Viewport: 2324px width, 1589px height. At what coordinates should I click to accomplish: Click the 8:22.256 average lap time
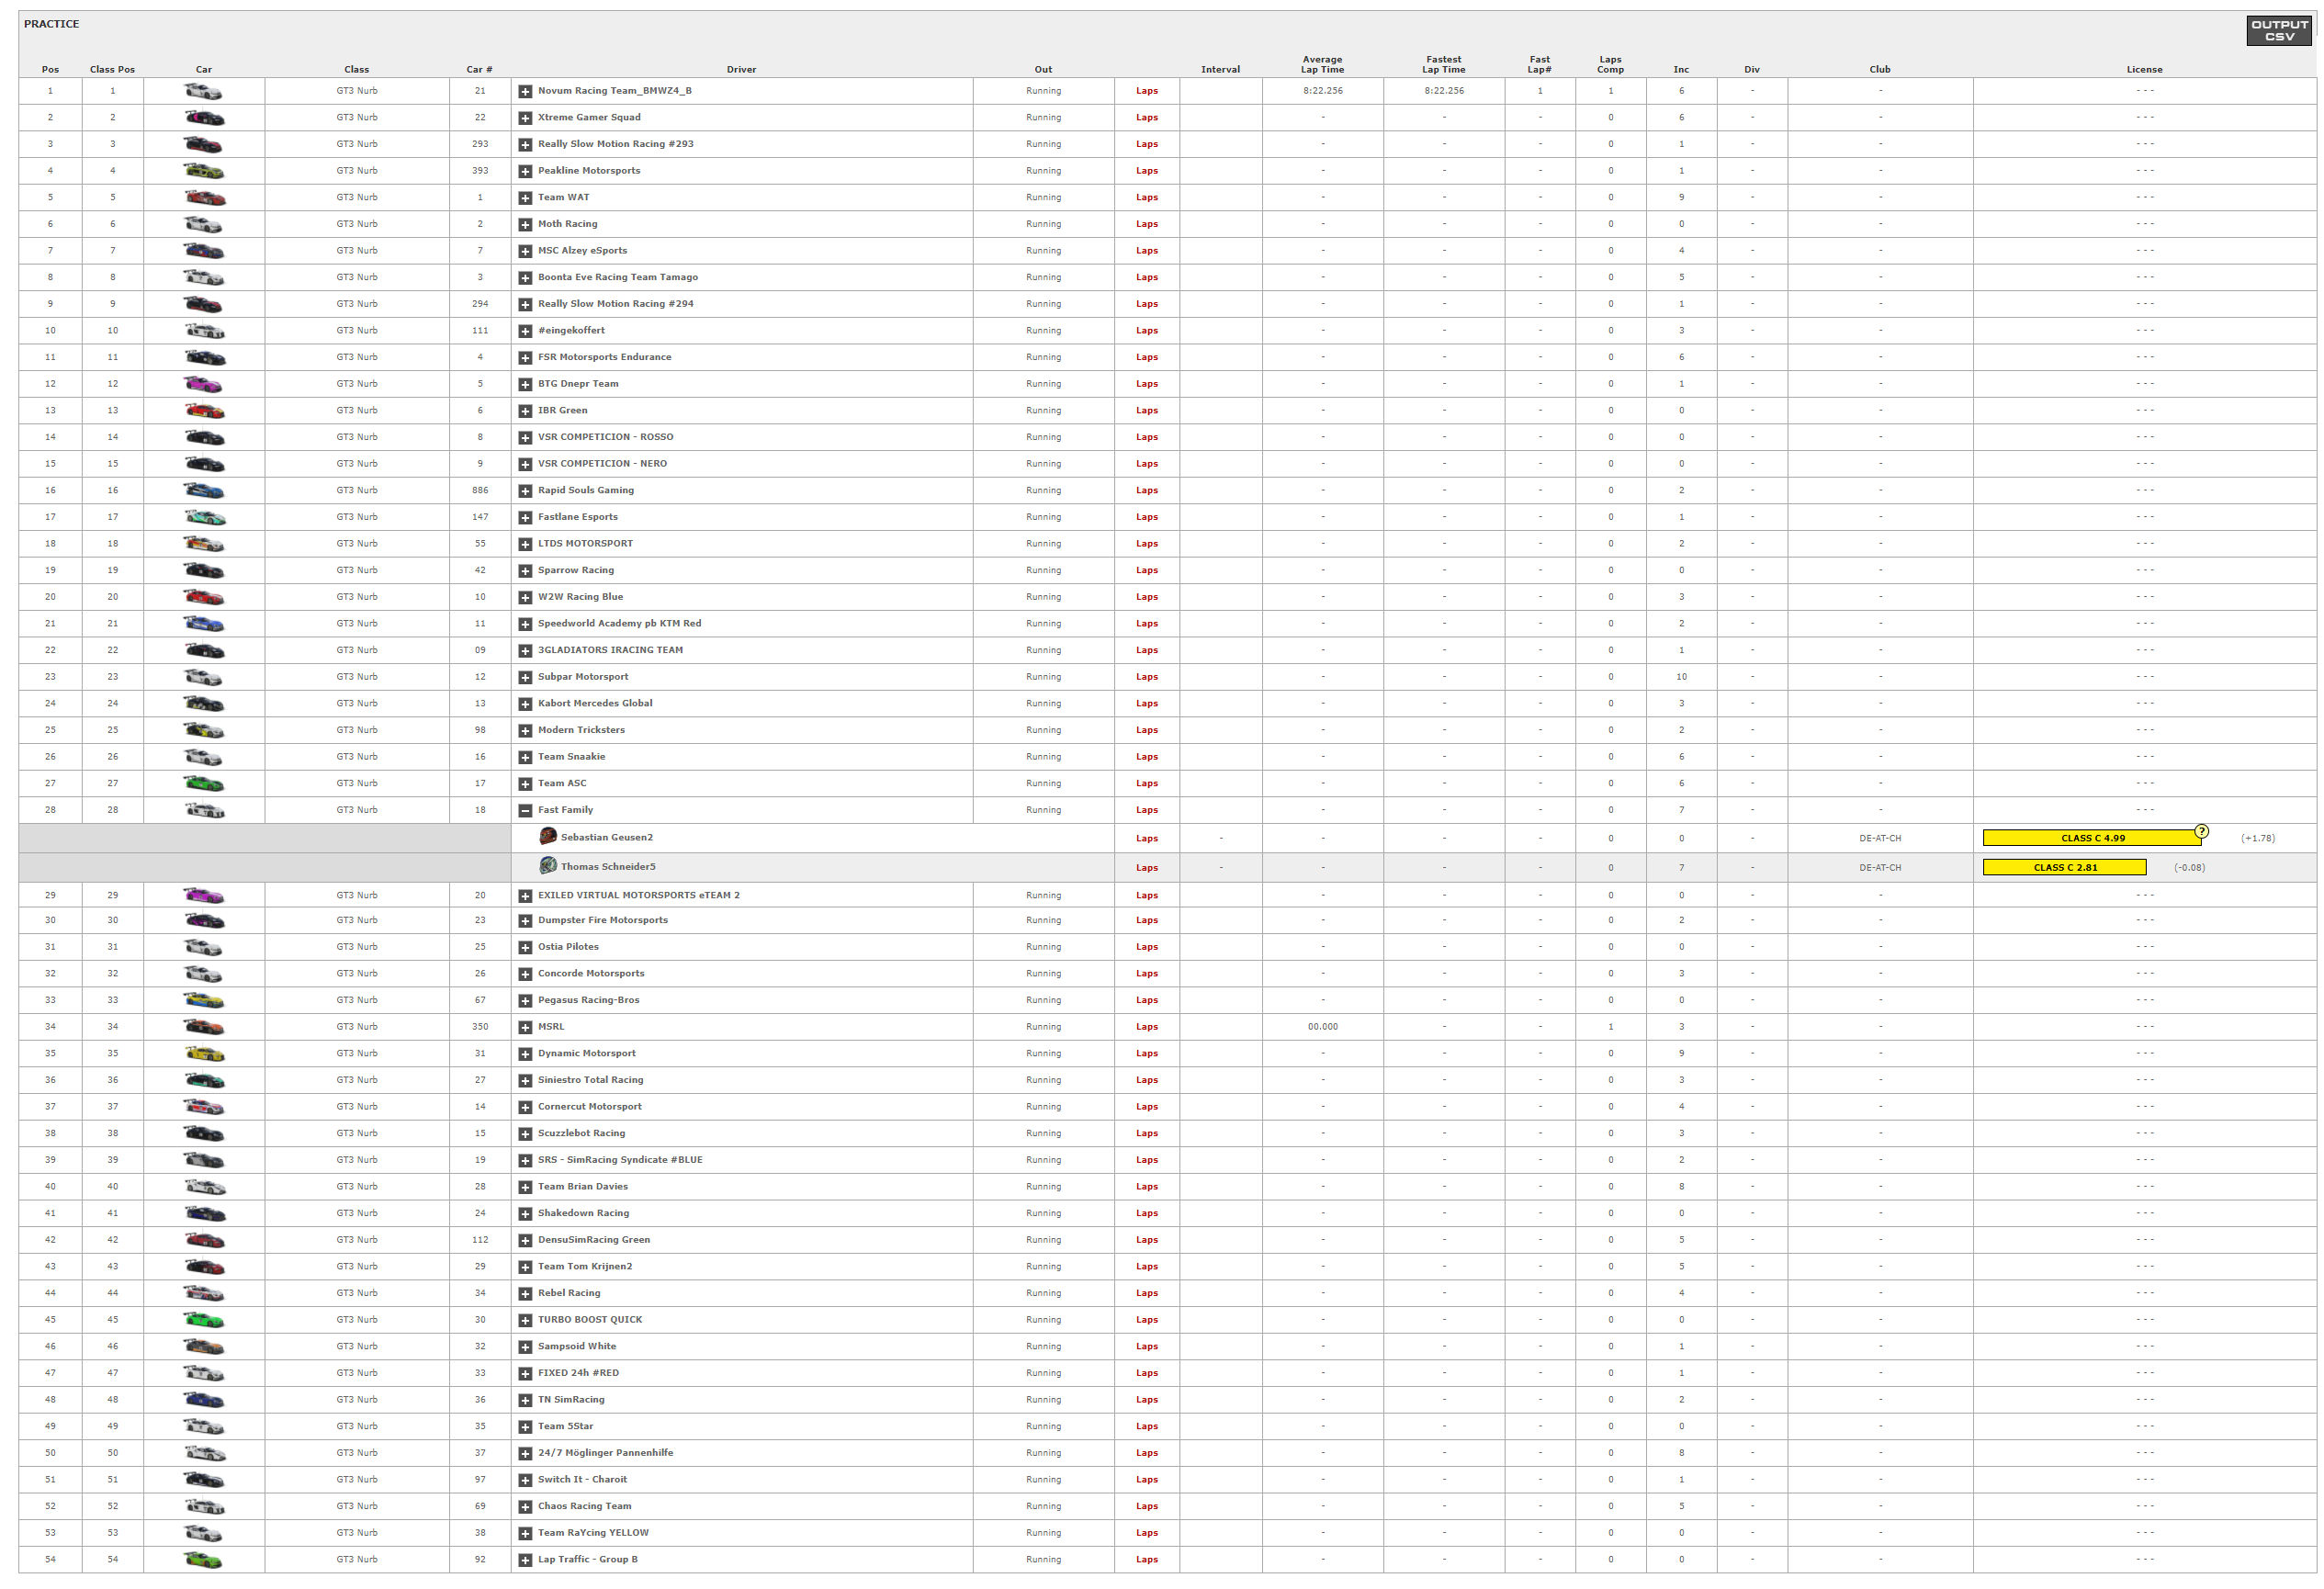(x=1322, y=91)
